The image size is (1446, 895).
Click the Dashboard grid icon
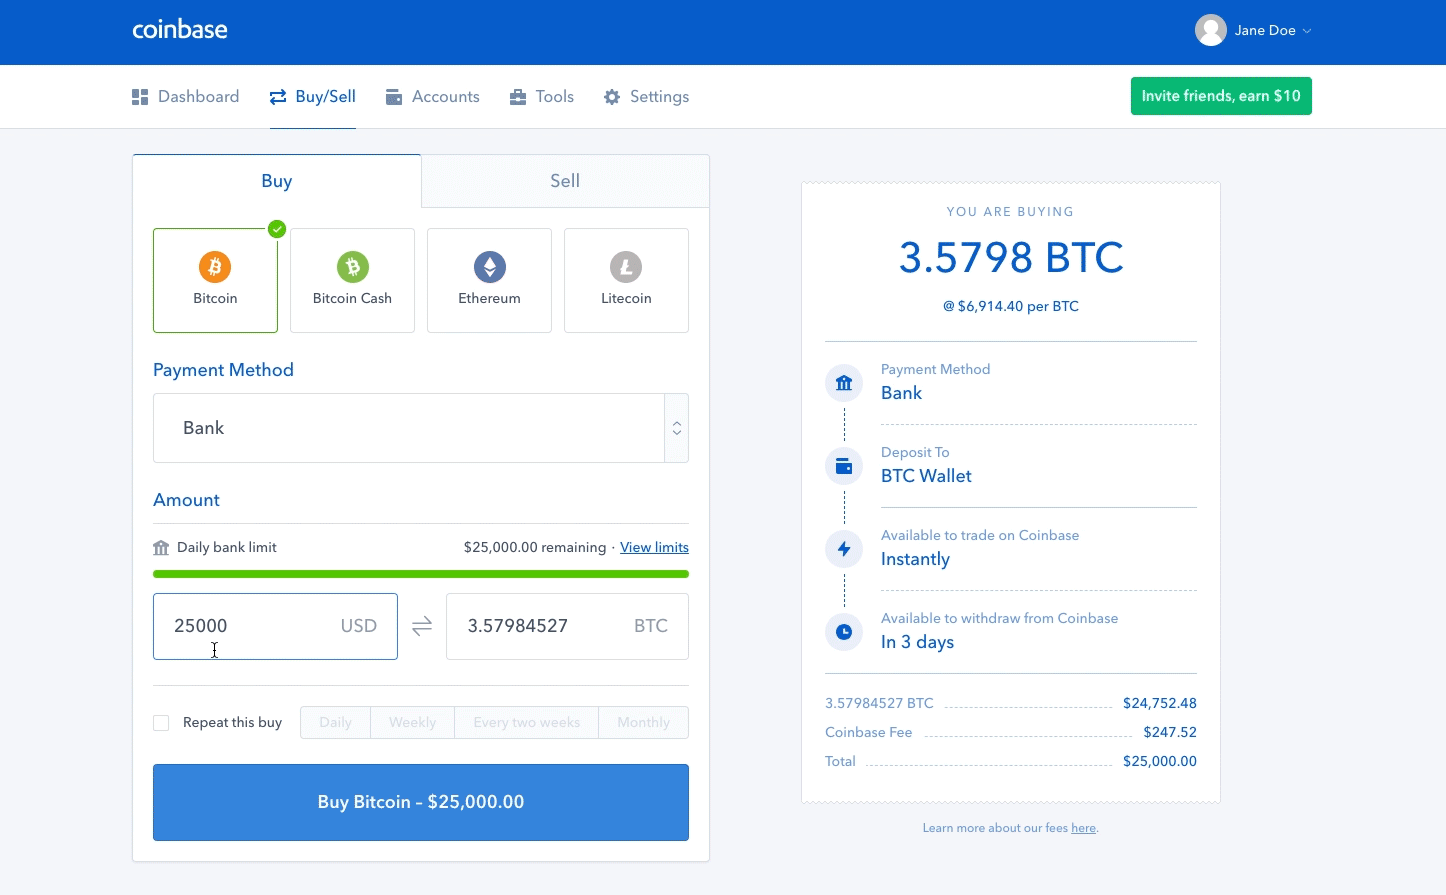(x=140, y=97)
